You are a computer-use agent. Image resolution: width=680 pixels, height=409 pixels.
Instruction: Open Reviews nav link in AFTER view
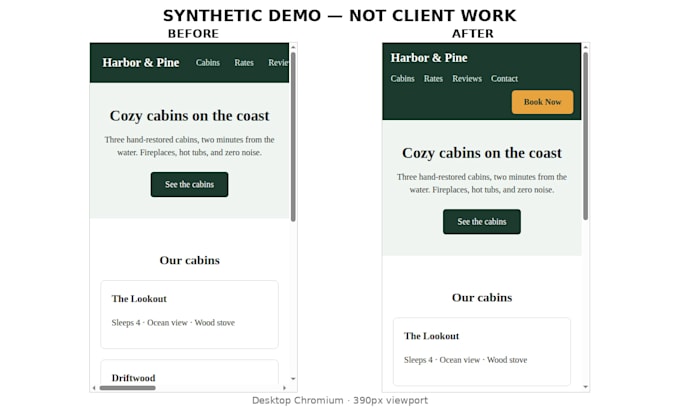467,79
